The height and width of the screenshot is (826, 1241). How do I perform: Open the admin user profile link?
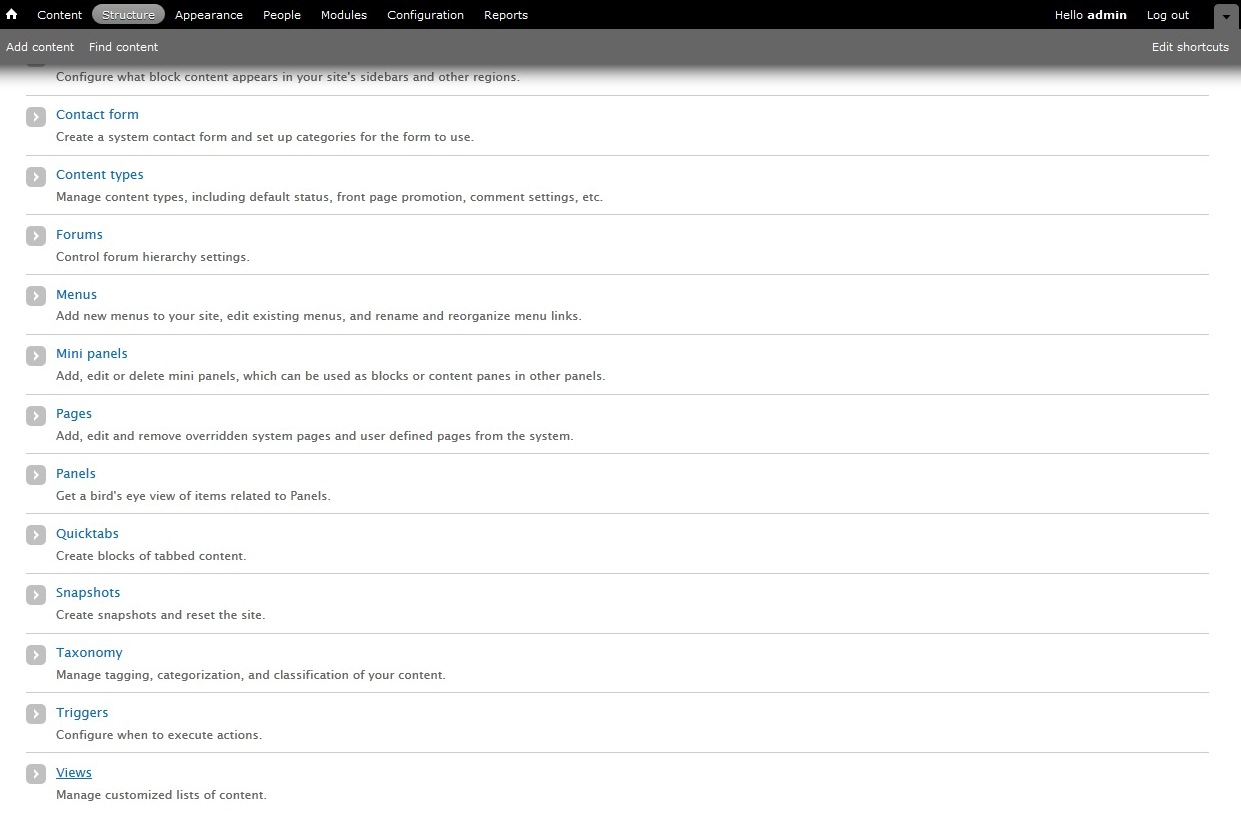[x=1106, y=15]
